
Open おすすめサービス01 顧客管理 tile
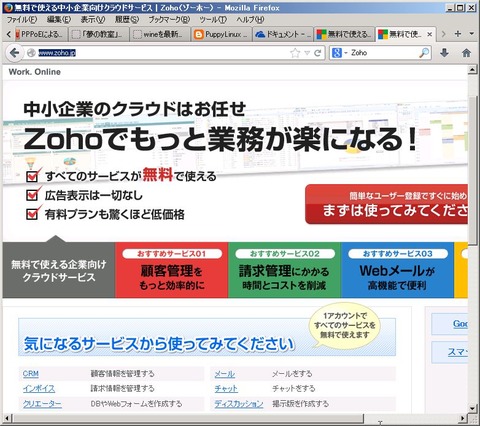[172, 270]
